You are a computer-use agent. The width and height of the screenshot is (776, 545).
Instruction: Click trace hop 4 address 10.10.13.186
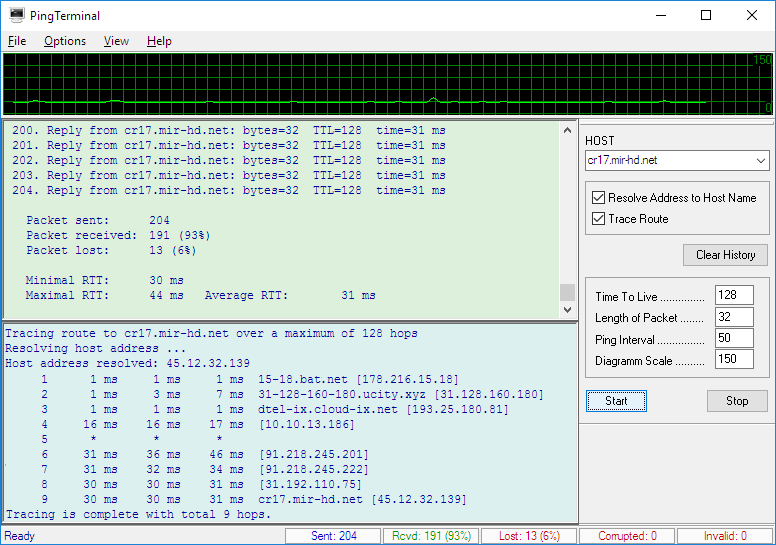pyautogui.click(x=307, y=425)
